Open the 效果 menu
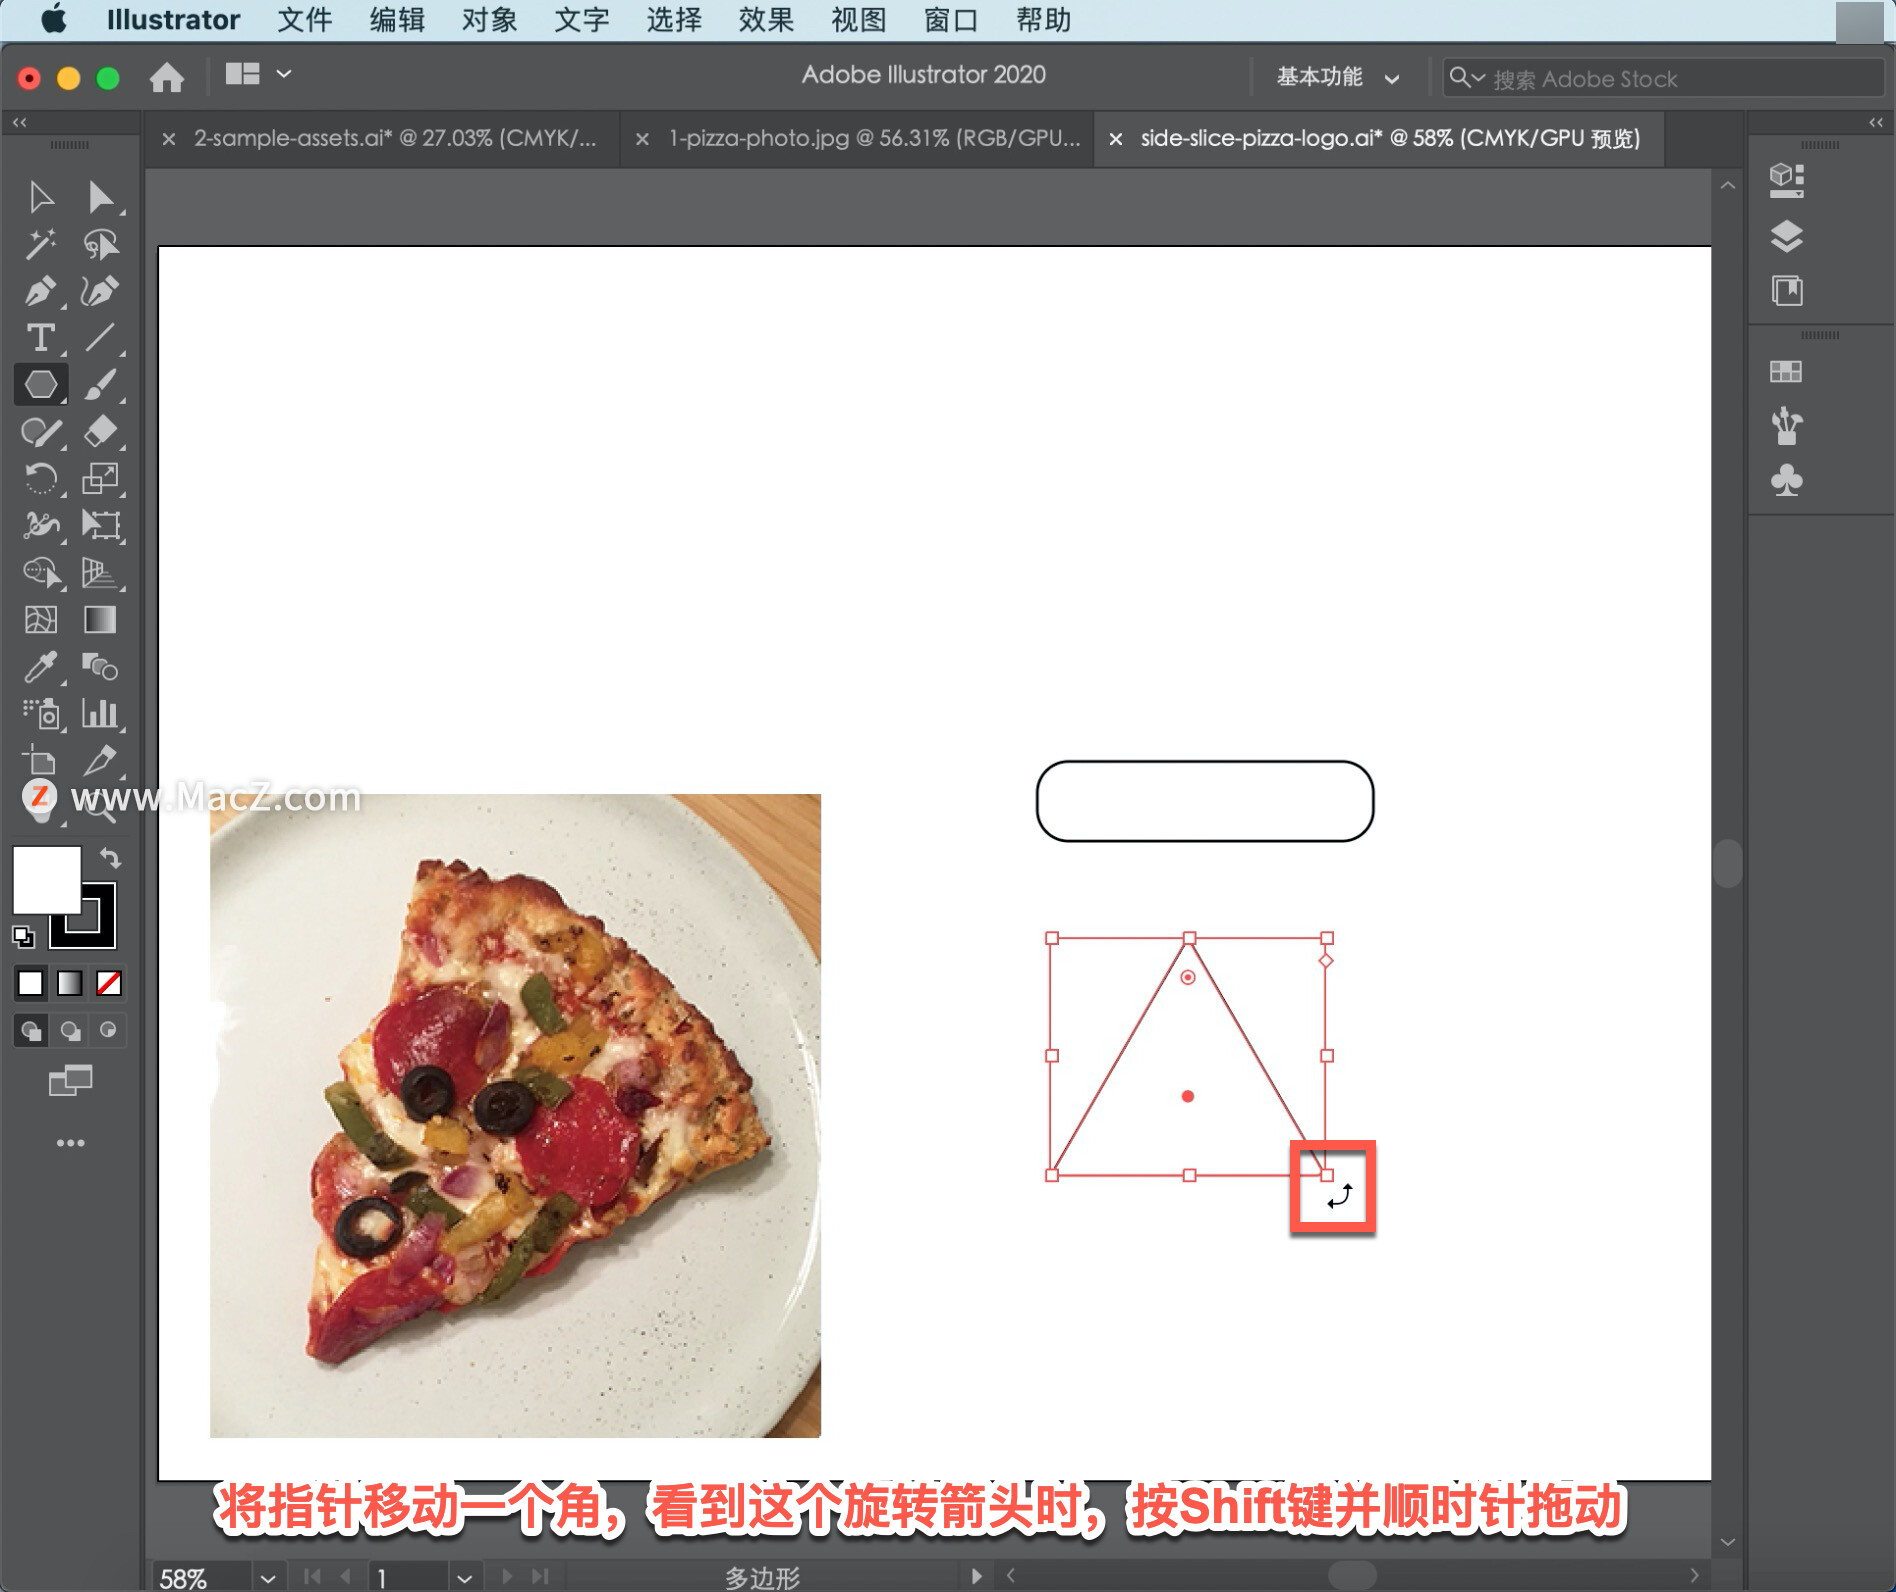 coord(766,20)
